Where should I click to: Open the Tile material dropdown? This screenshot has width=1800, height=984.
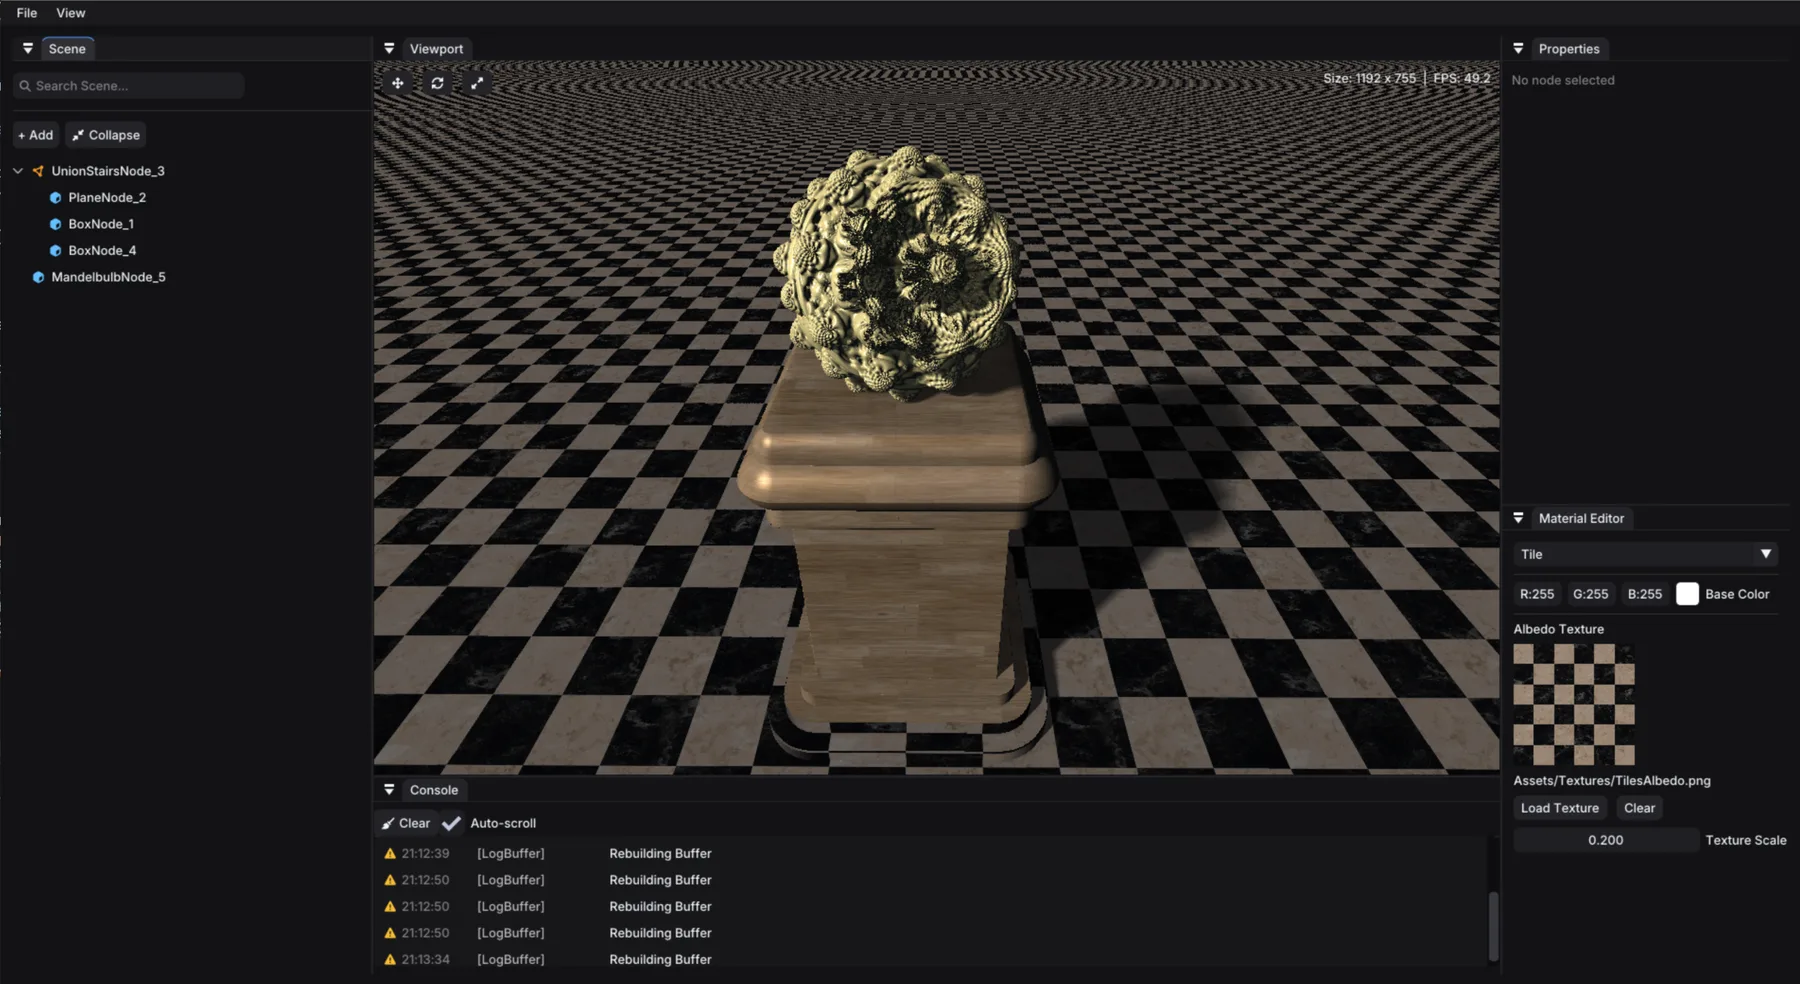pyautogui.click(x=1646, y=554)
